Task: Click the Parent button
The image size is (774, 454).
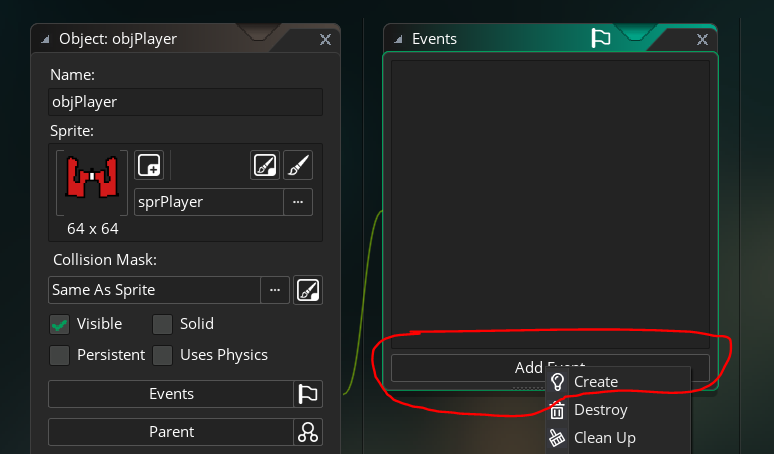Action: [171, 432]
